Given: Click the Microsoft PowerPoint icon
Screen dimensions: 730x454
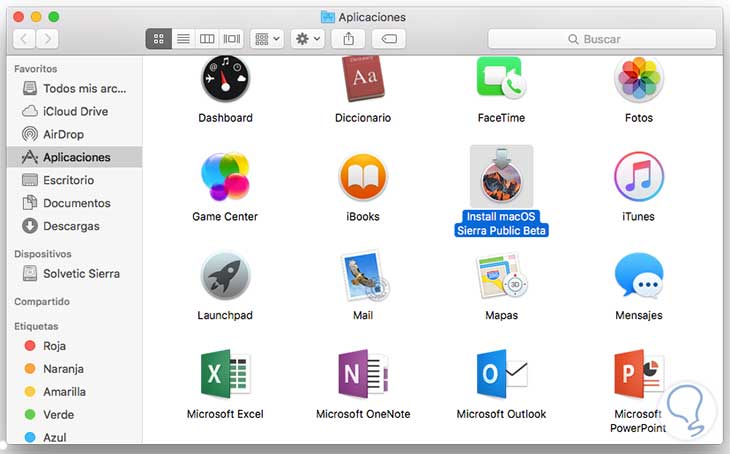Looking at the screenshot, I should 639,373.
